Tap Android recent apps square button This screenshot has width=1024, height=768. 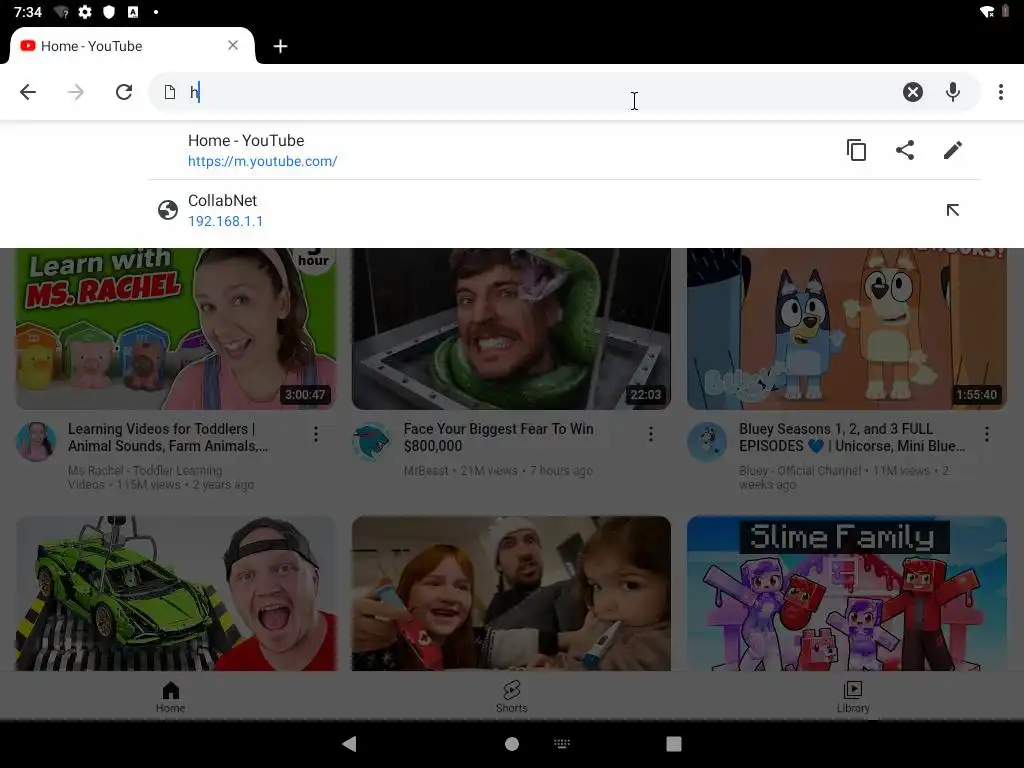point(674,744)
